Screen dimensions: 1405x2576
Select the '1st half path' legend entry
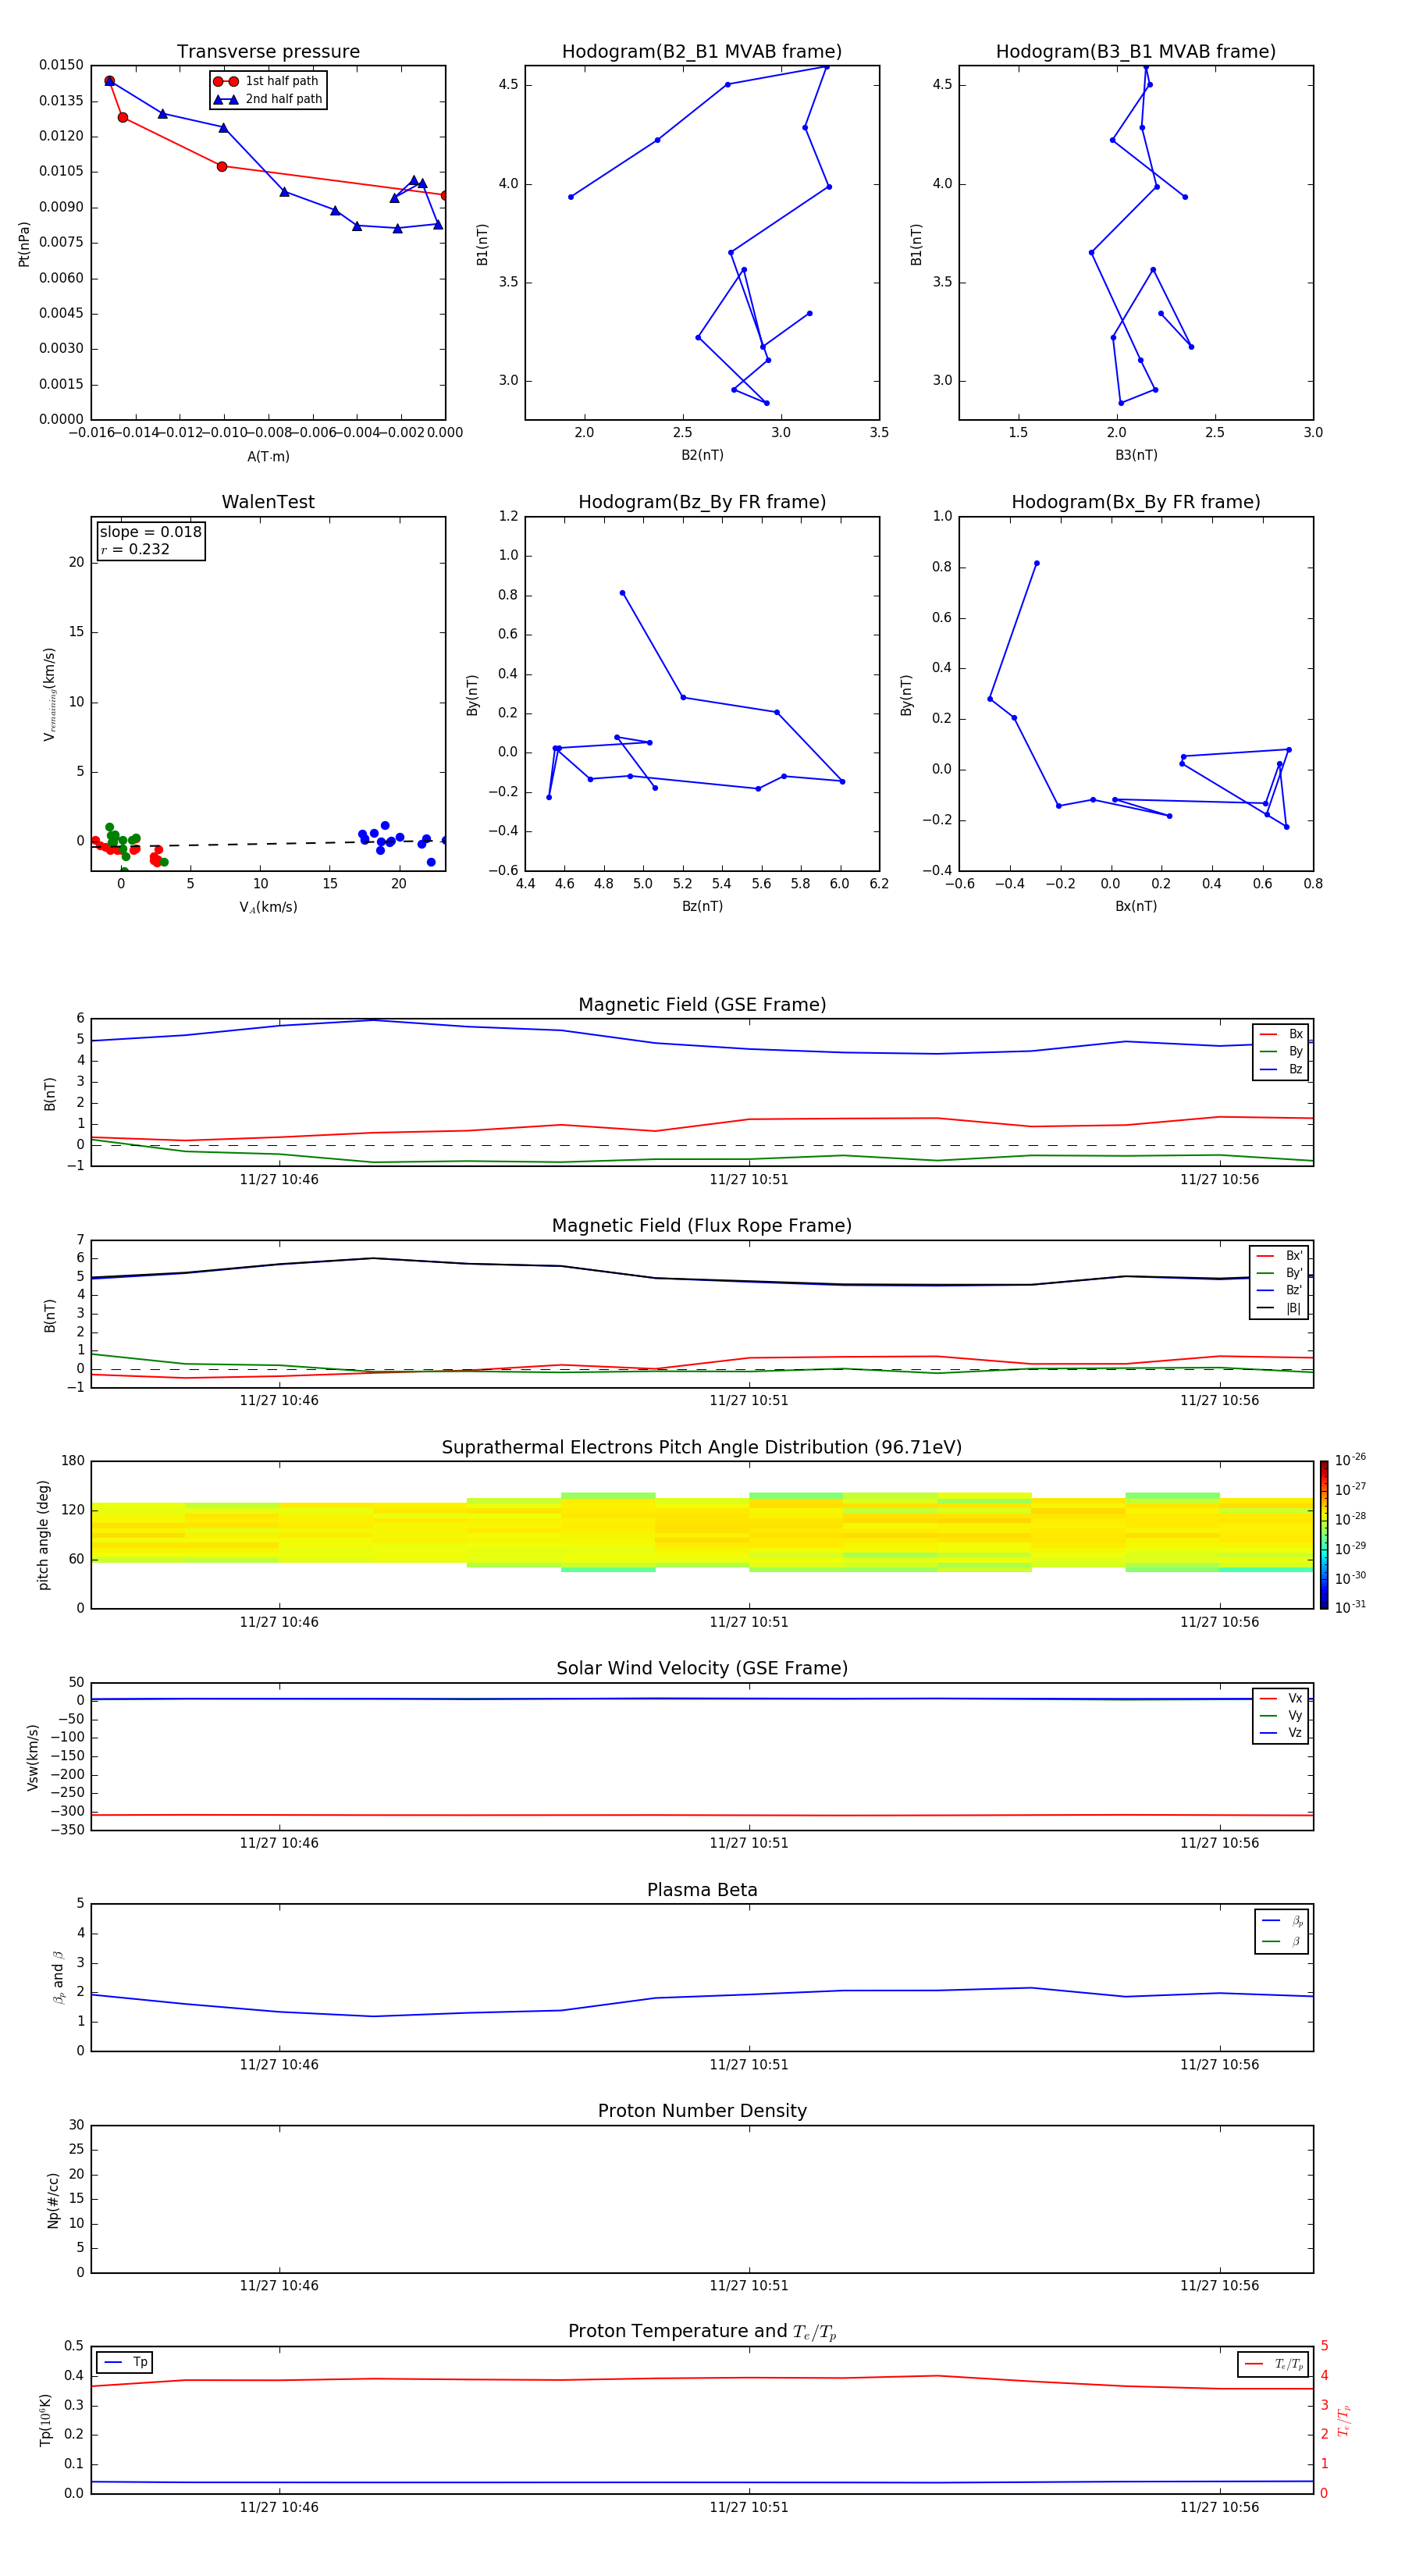(x=266, y=81)
